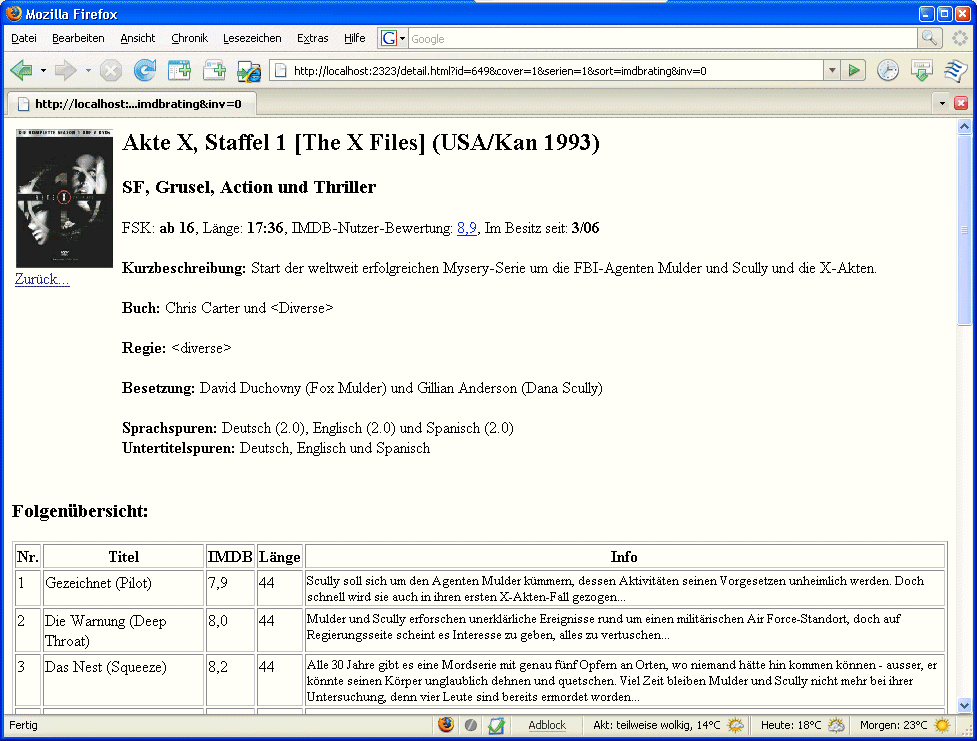977x741 pixels.
Task: Click the page icon in the address bar
Action: [x=281, y=70]
